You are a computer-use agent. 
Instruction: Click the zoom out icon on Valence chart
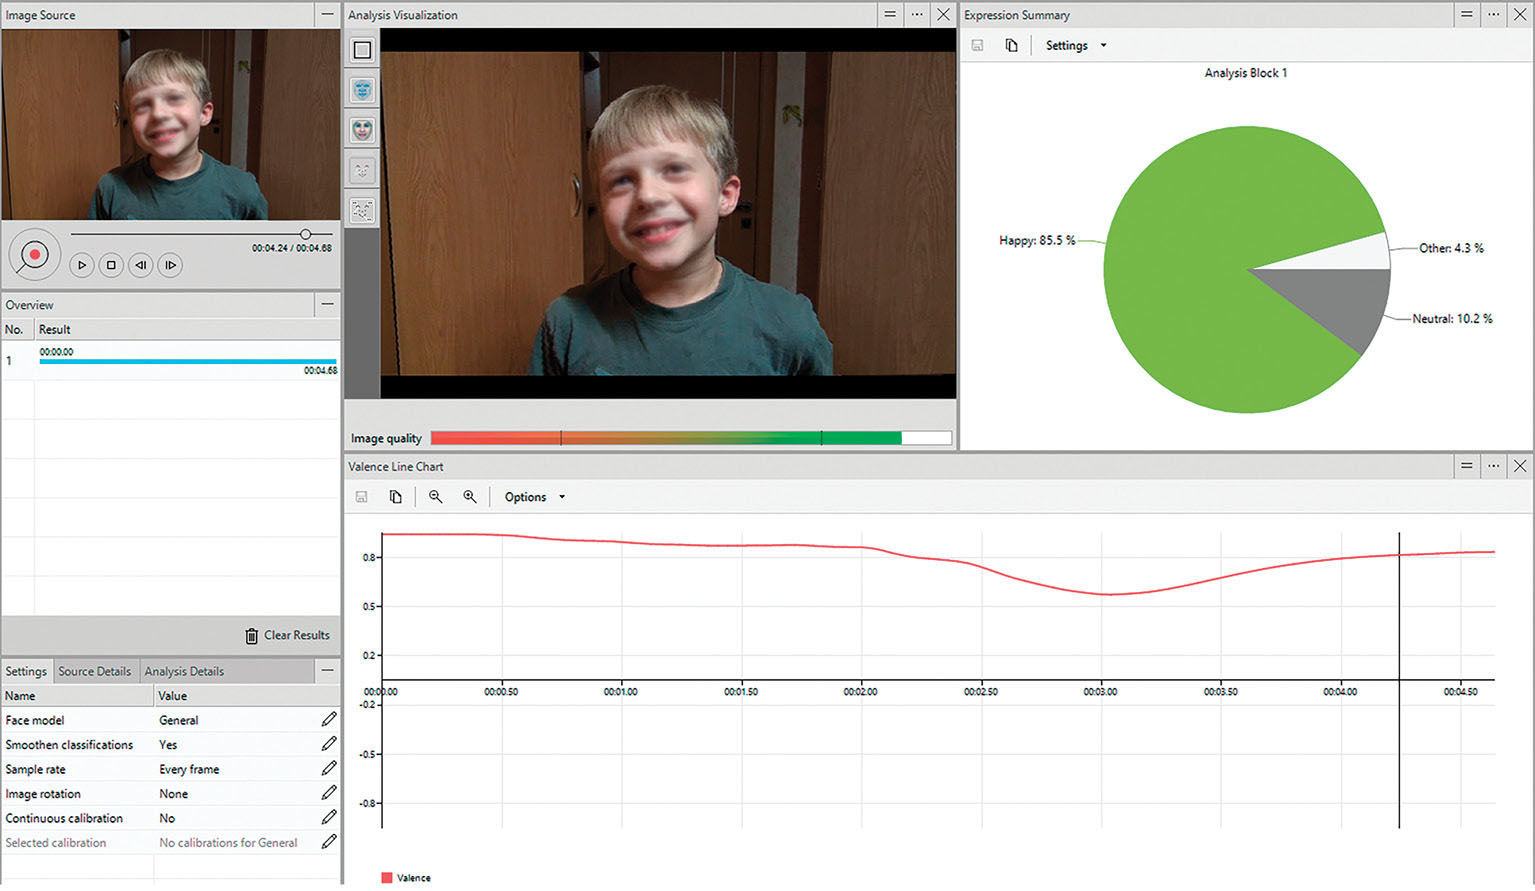pyautogui.click(x=435, y=497)
